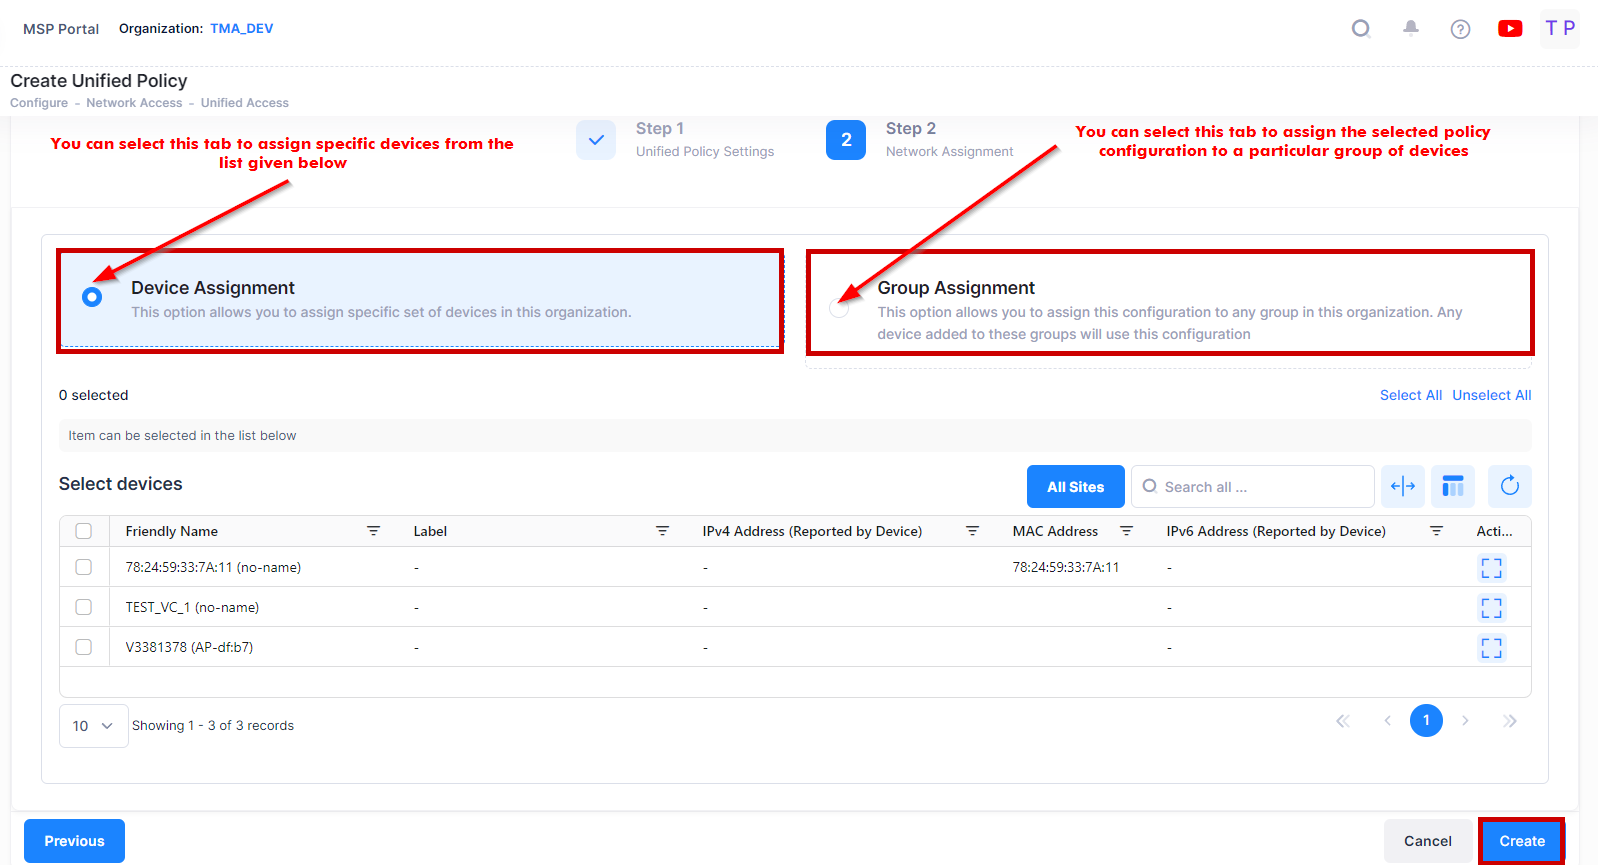Image resolution: width=1598 pixels, height=865 pixels.
Task: Click the column width fit icon
Action: coord(1403,487)
